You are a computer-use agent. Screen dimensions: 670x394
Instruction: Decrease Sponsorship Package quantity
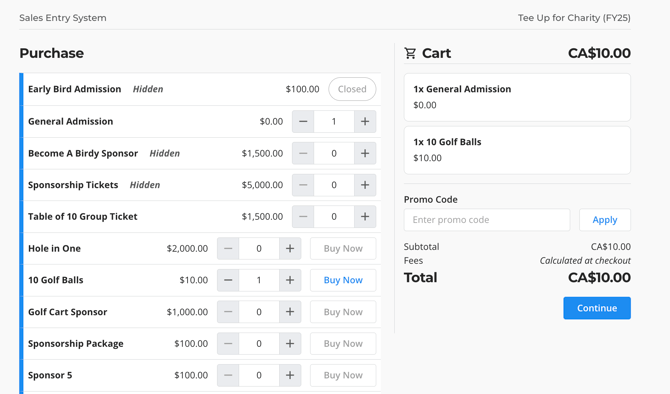pyautogui.click(x=228, y=344)
